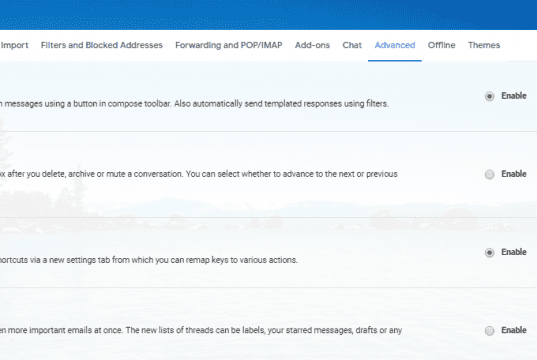Open the Add-ons settings tab
The height and width of the screenshot is (360, 537).
click(x=312, y=45)
